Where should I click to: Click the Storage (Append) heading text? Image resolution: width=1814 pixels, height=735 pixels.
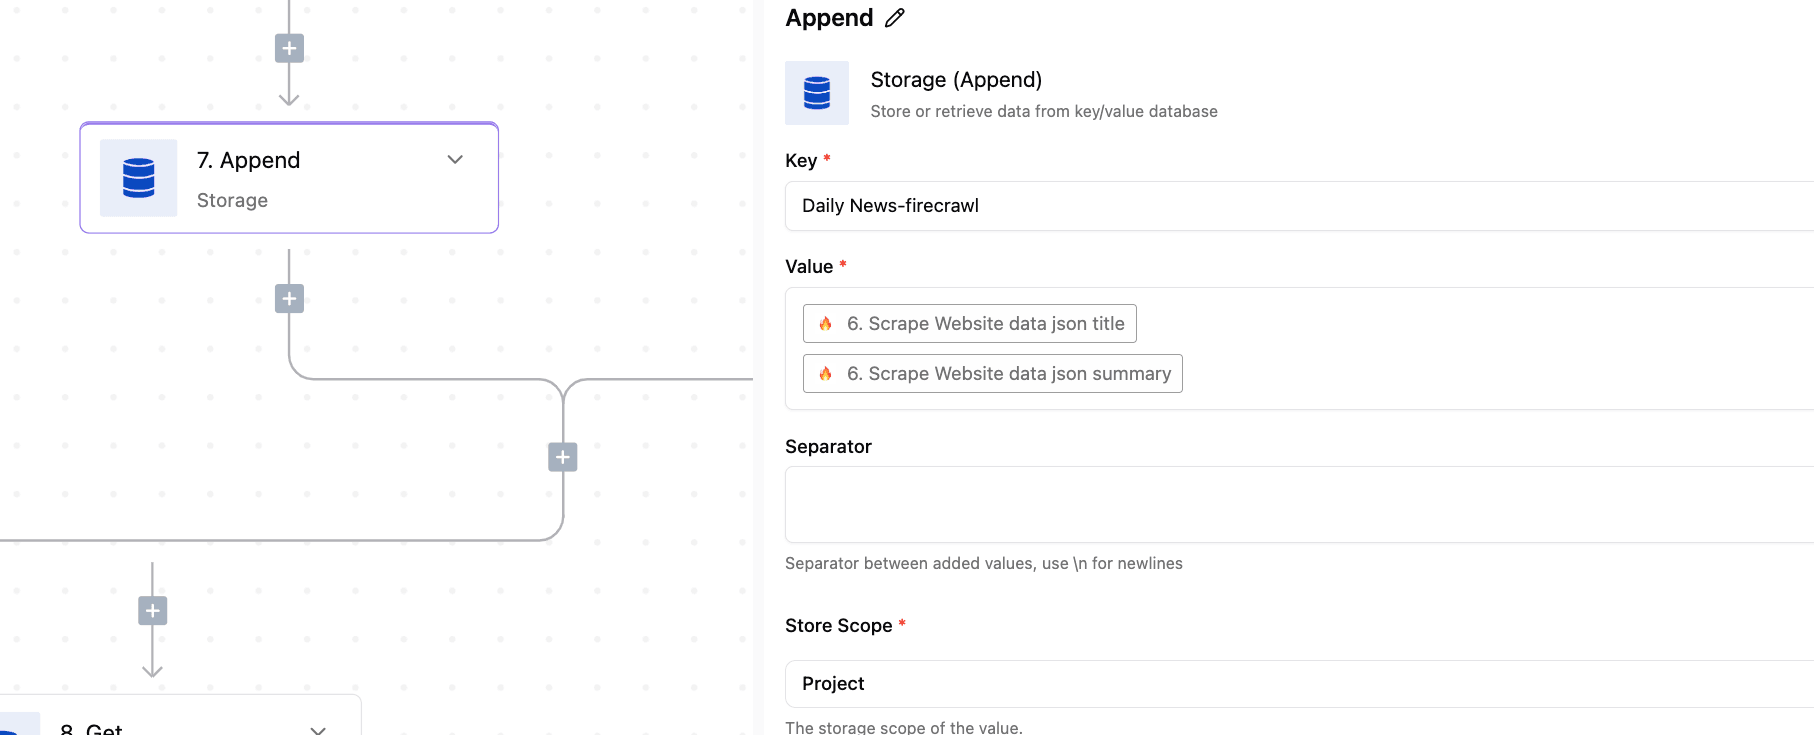[956, 80]
